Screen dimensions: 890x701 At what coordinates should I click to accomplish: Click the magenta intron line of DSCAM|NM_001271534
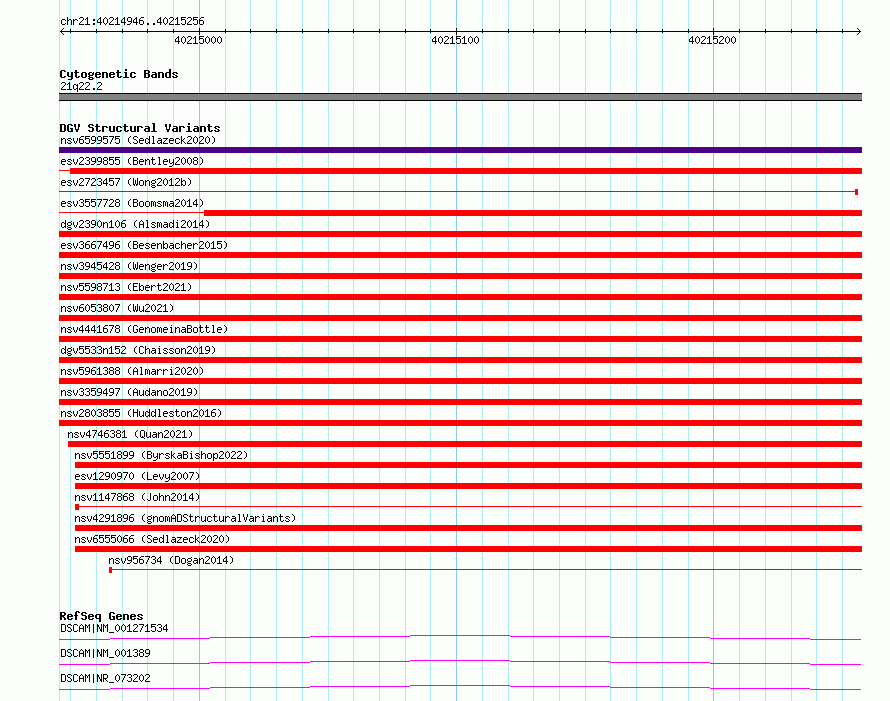click(460, 636)
